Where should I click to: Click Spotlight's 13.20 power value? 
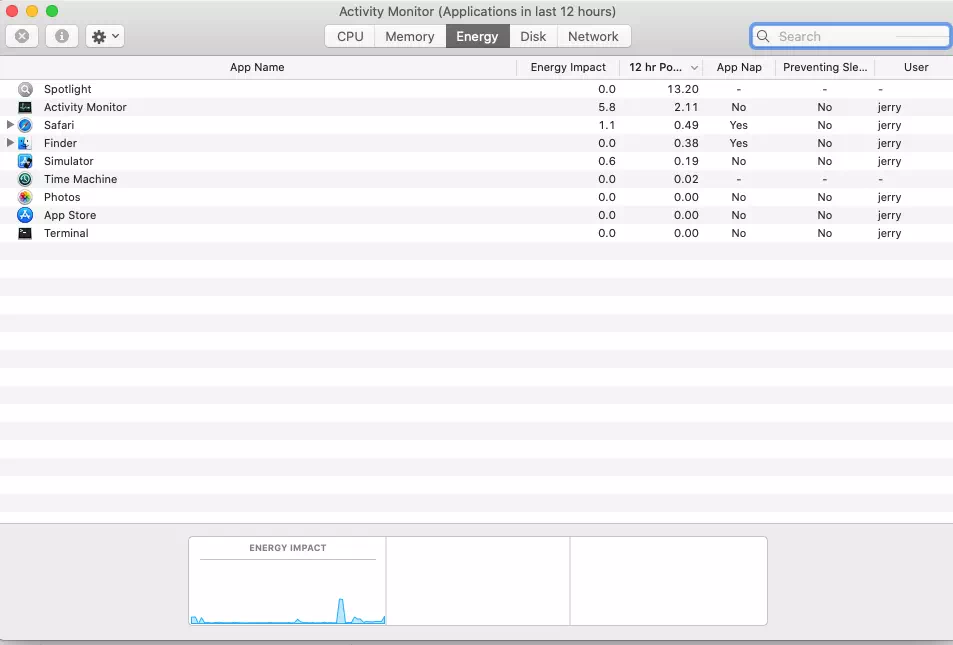[x=683, y=89]
